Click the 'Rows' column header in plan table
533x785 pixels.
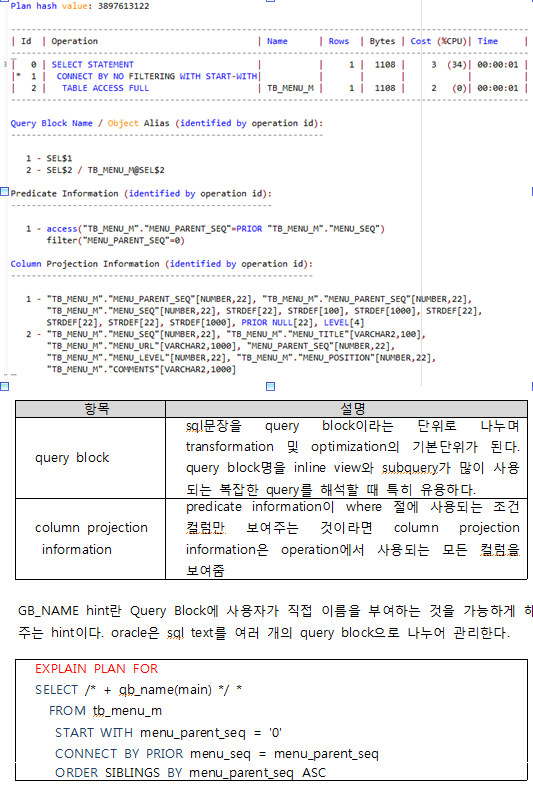point(339,41)
